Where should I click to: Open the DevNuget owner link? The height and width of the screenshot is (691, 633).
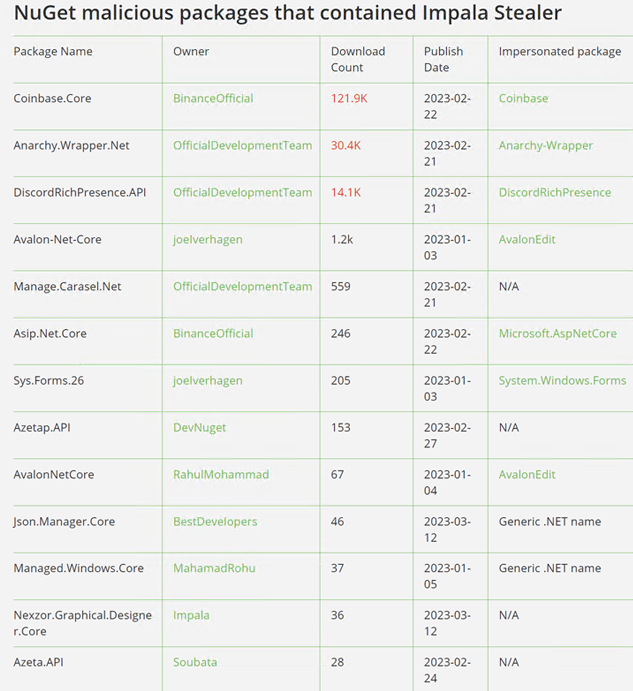tap(199, 428)
